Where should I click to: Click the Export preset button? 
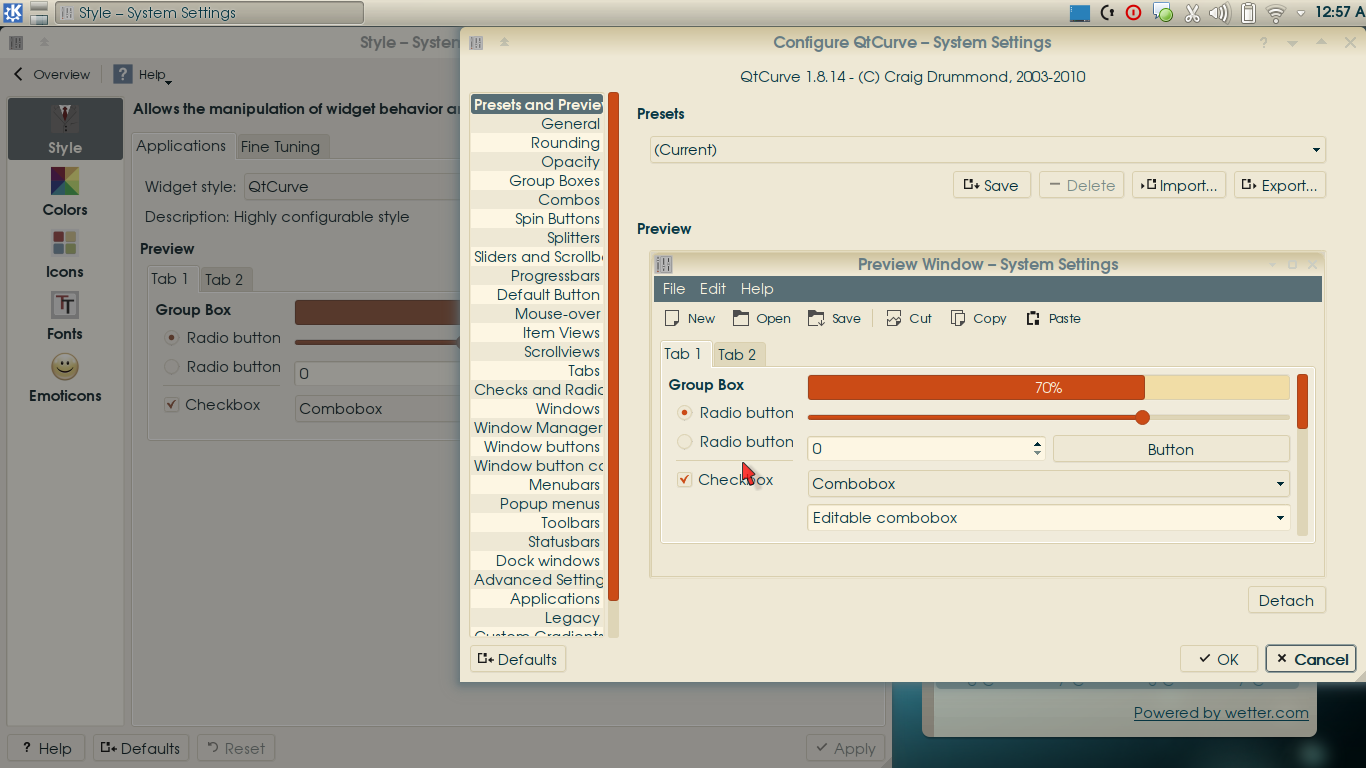(1280, 185)
